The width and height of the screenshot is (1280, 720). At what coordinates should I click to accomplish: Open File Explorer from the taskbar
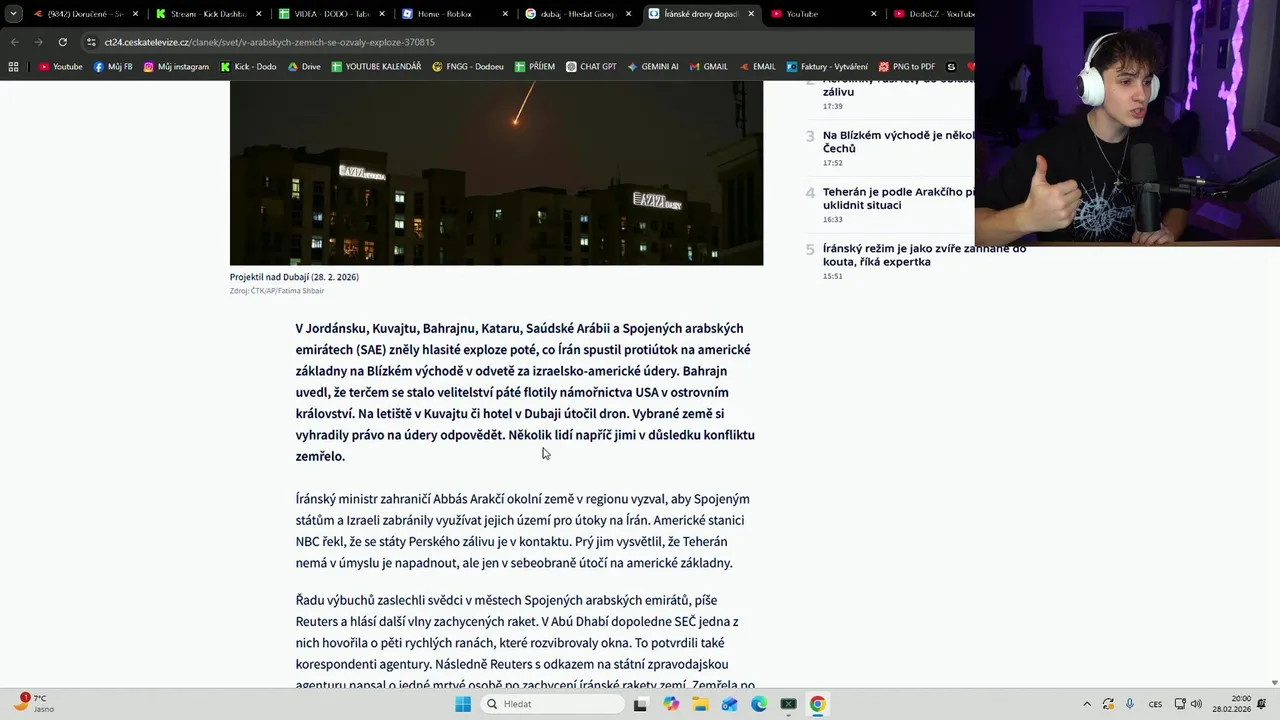700,704
